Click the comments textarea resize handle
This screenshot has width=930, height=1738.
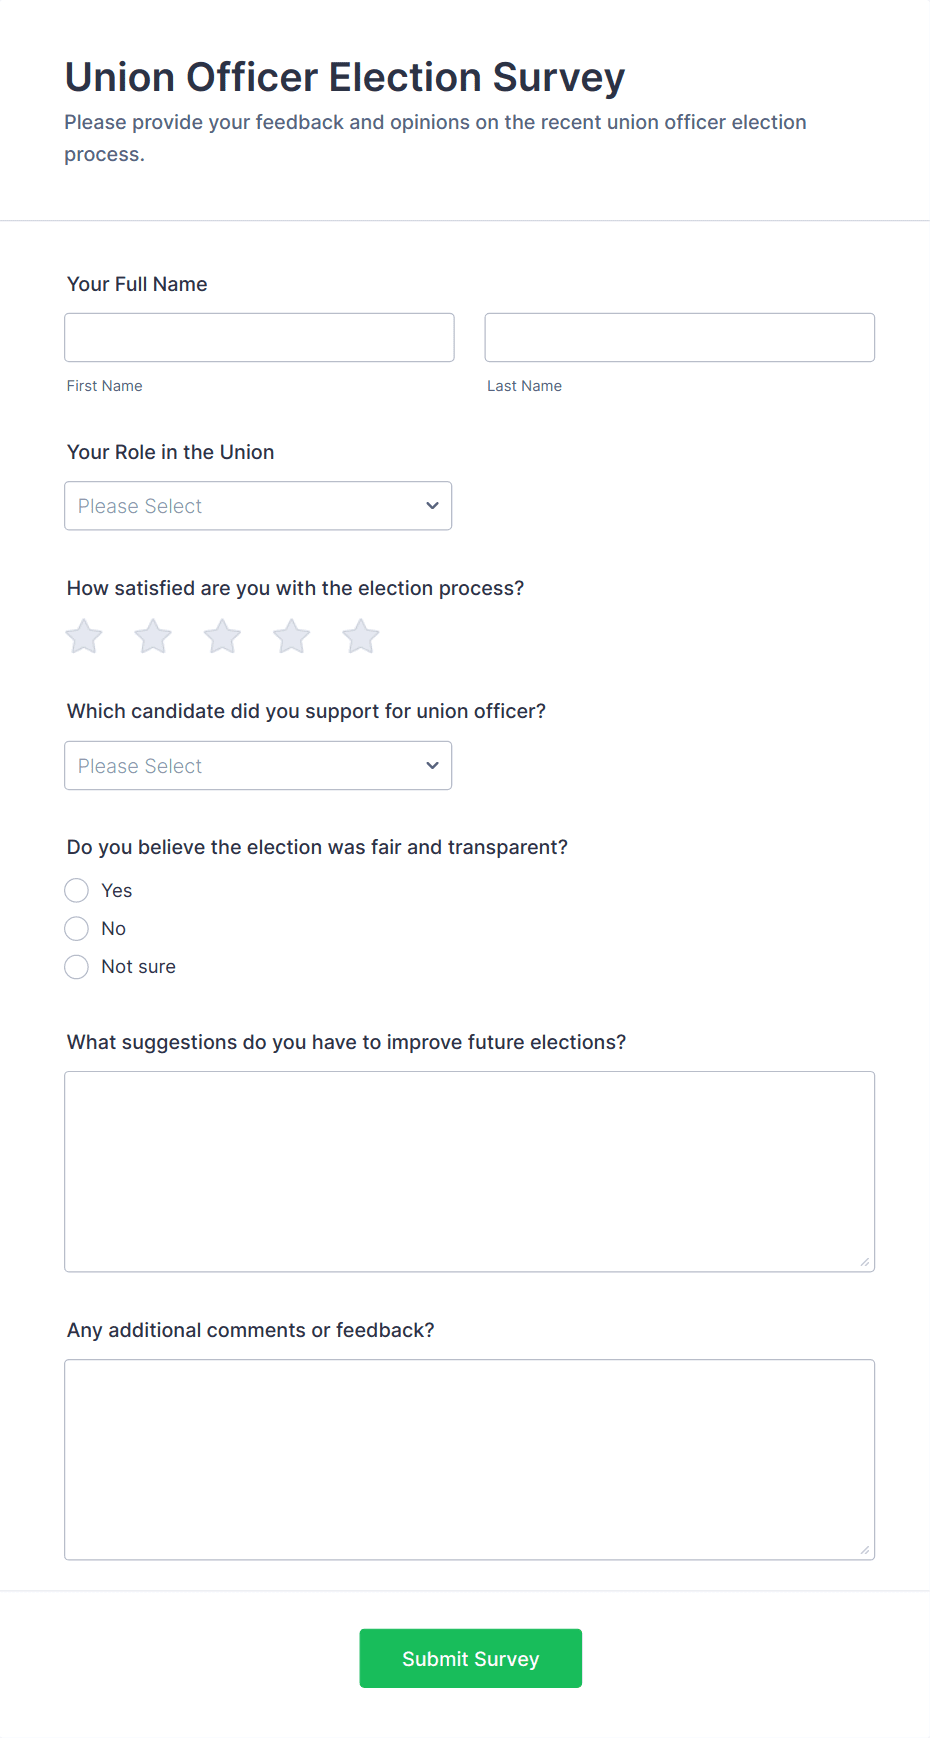pyautogui.click(x=865, y=1550)
